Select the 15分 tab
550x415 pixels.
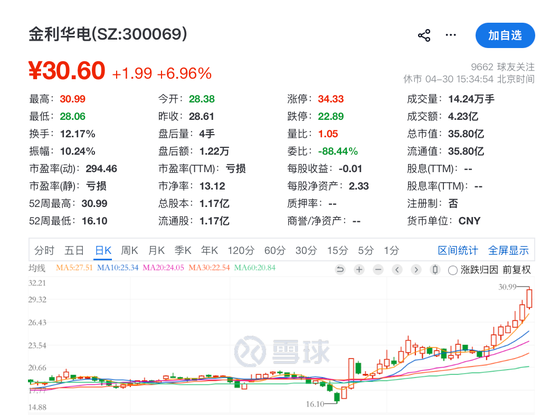337,250
